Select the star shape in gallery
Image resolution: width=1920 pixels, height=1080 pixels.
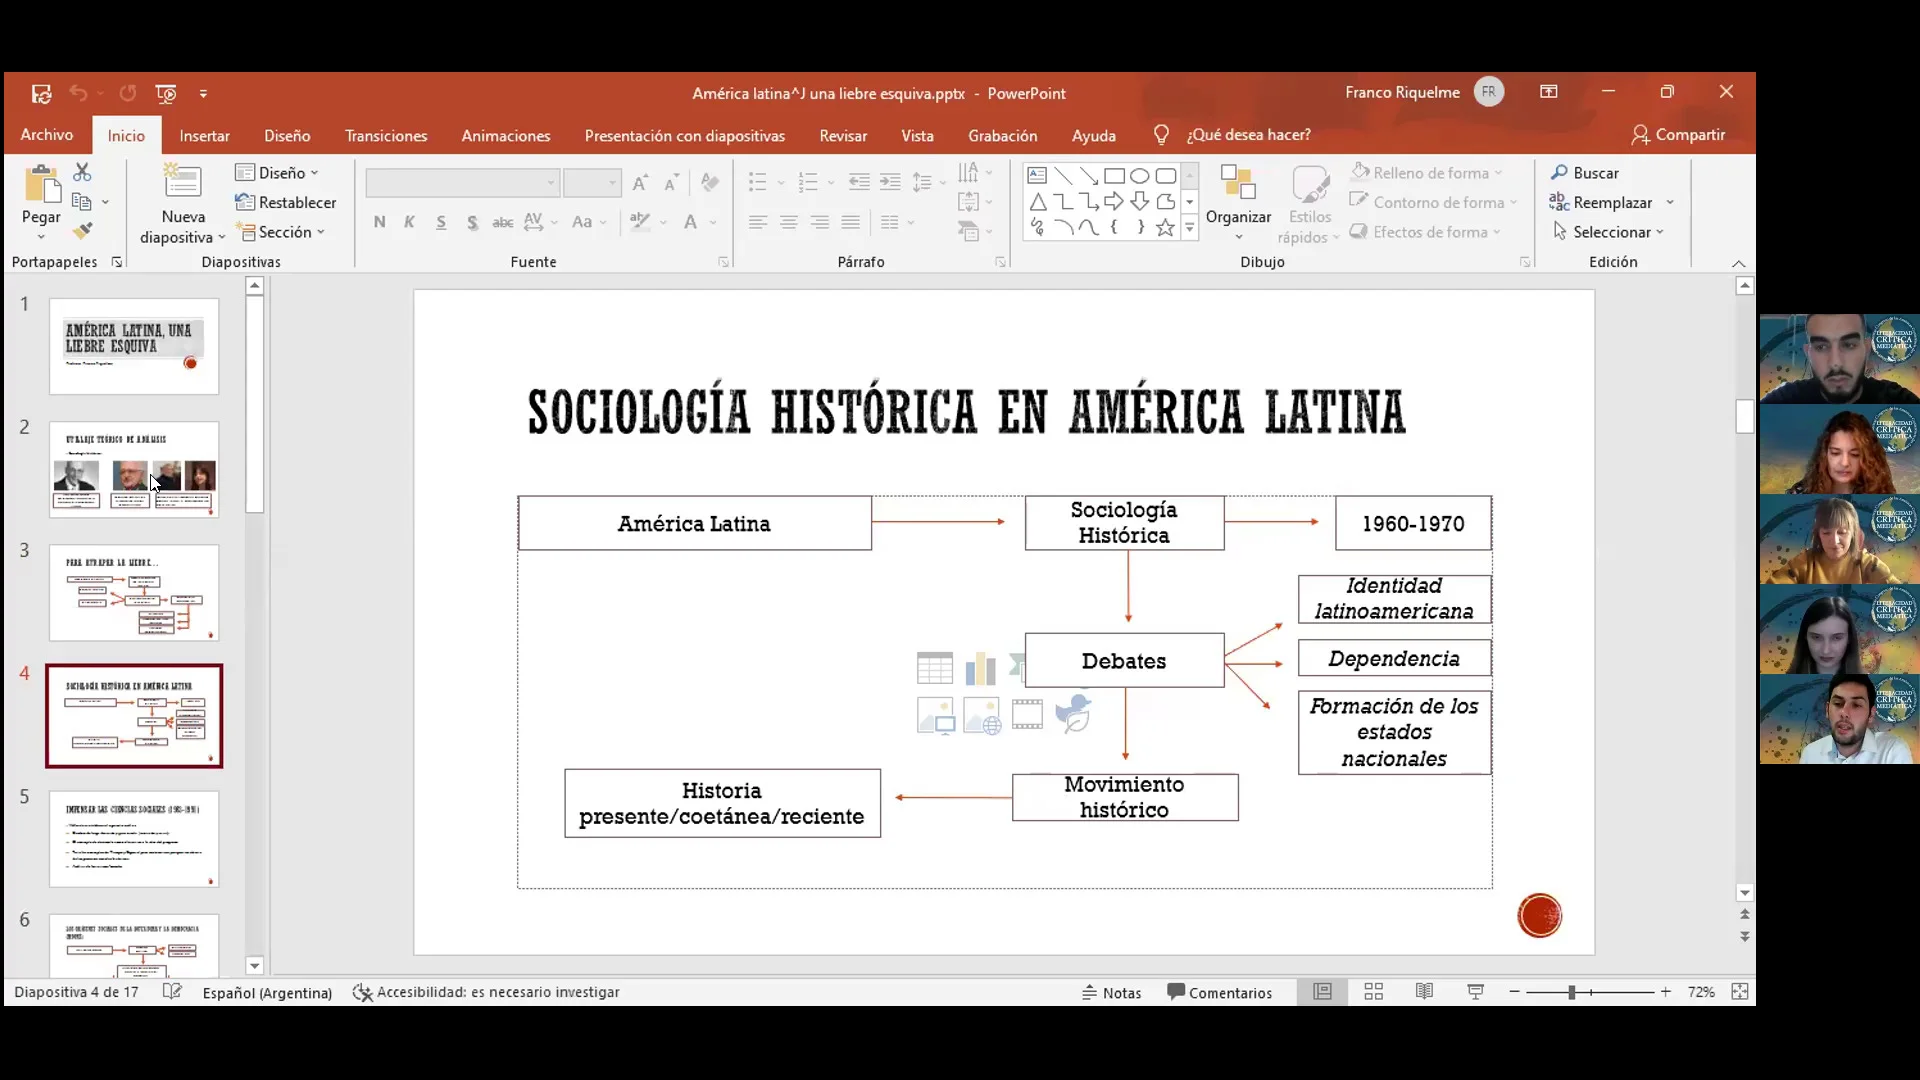(x=1165, y=228)
